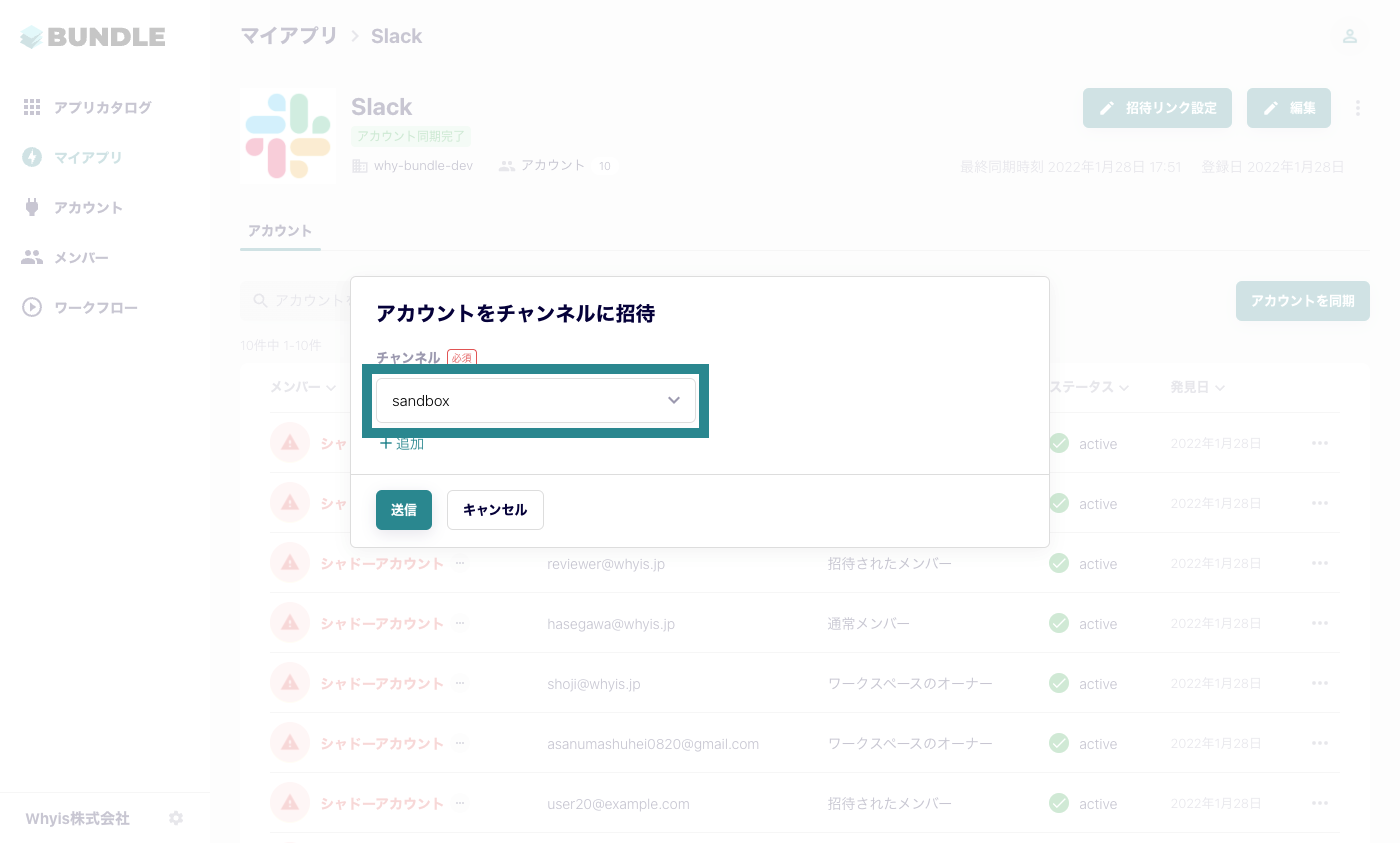Open row menu for user20@example.com
The image size is (1400, 843).
pyautogui.click(x=1320, y=803)
